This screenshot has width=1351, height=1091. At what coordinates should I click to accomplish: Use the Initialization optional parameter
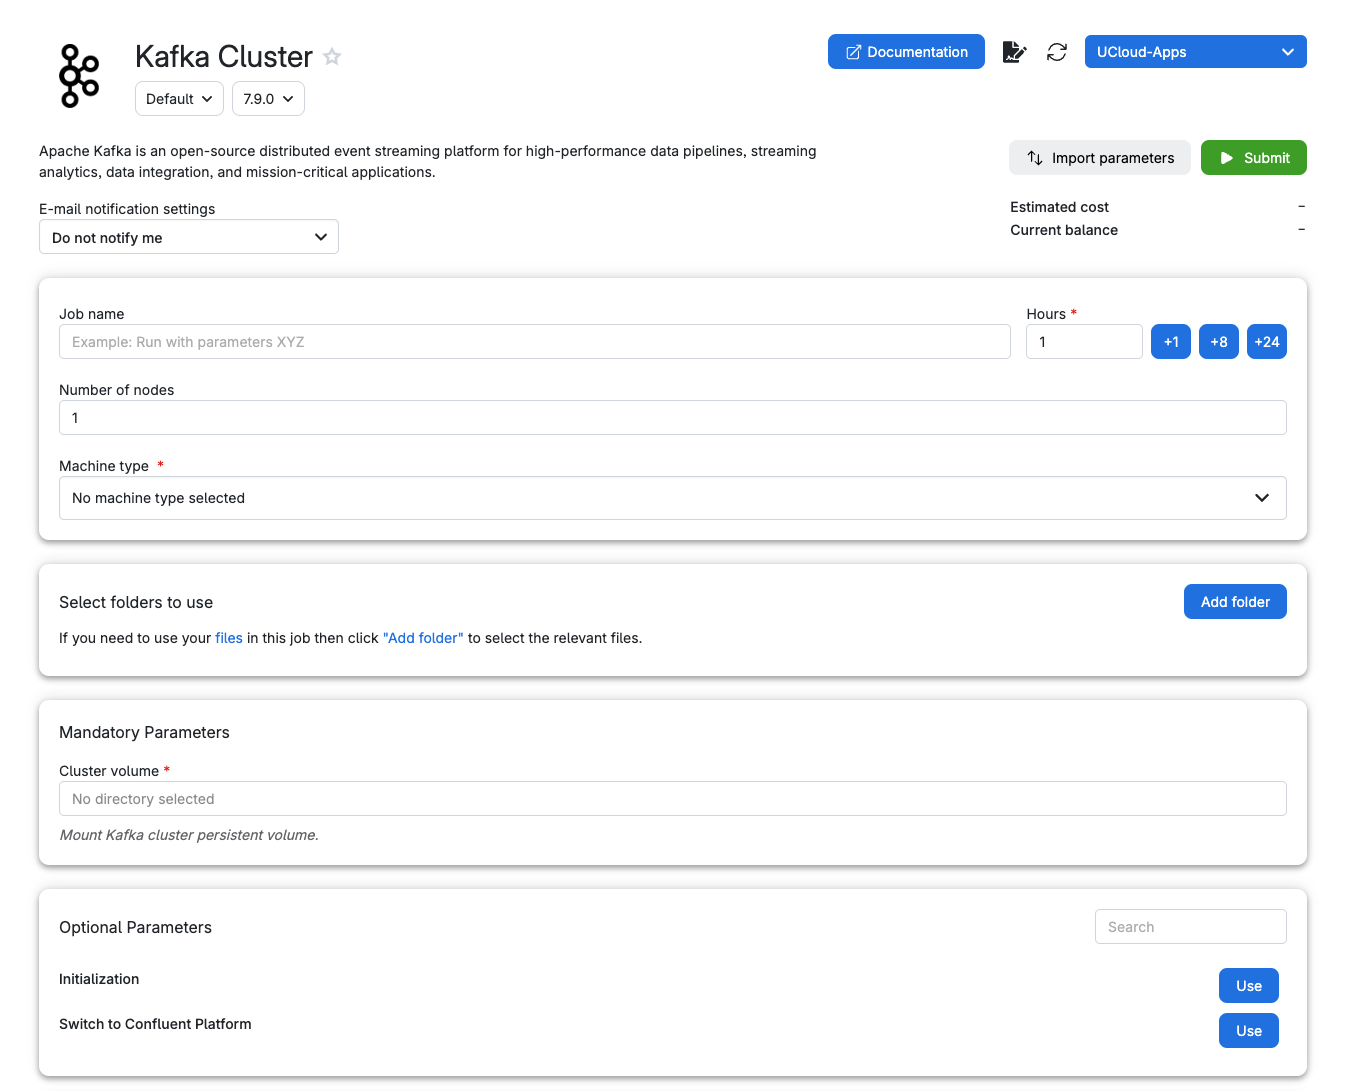click(1249, 986)
